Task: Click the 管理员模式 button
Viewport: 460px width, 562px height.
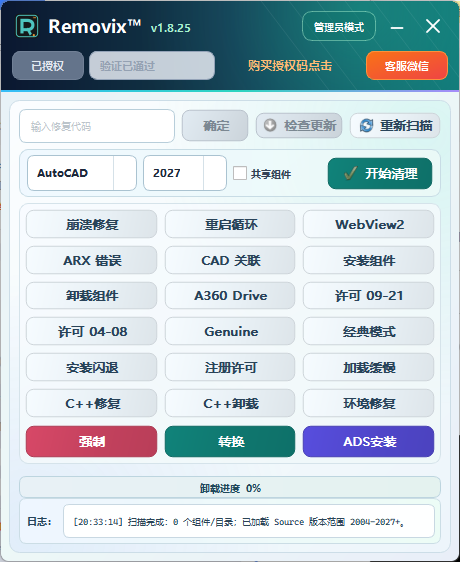Action: coord(339,27)
